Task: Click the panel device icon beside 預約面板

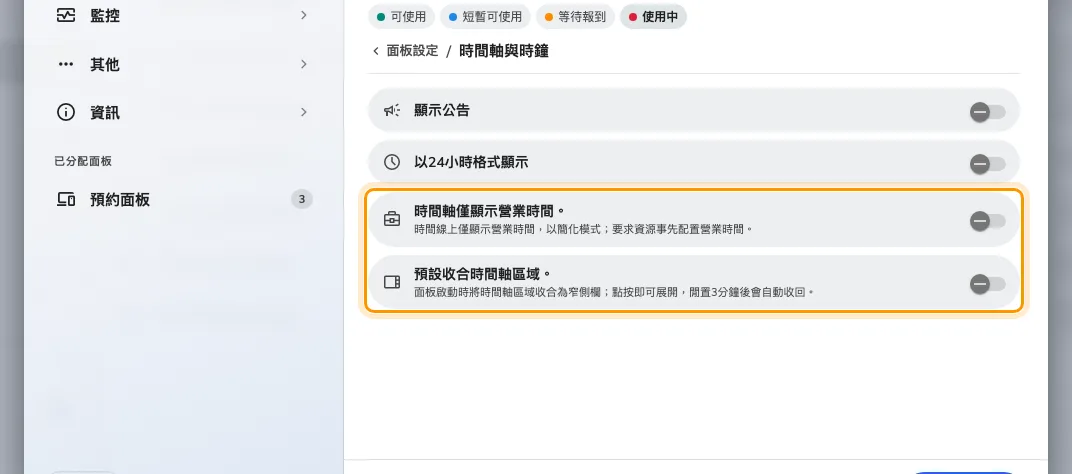Action: click(66, 200)
